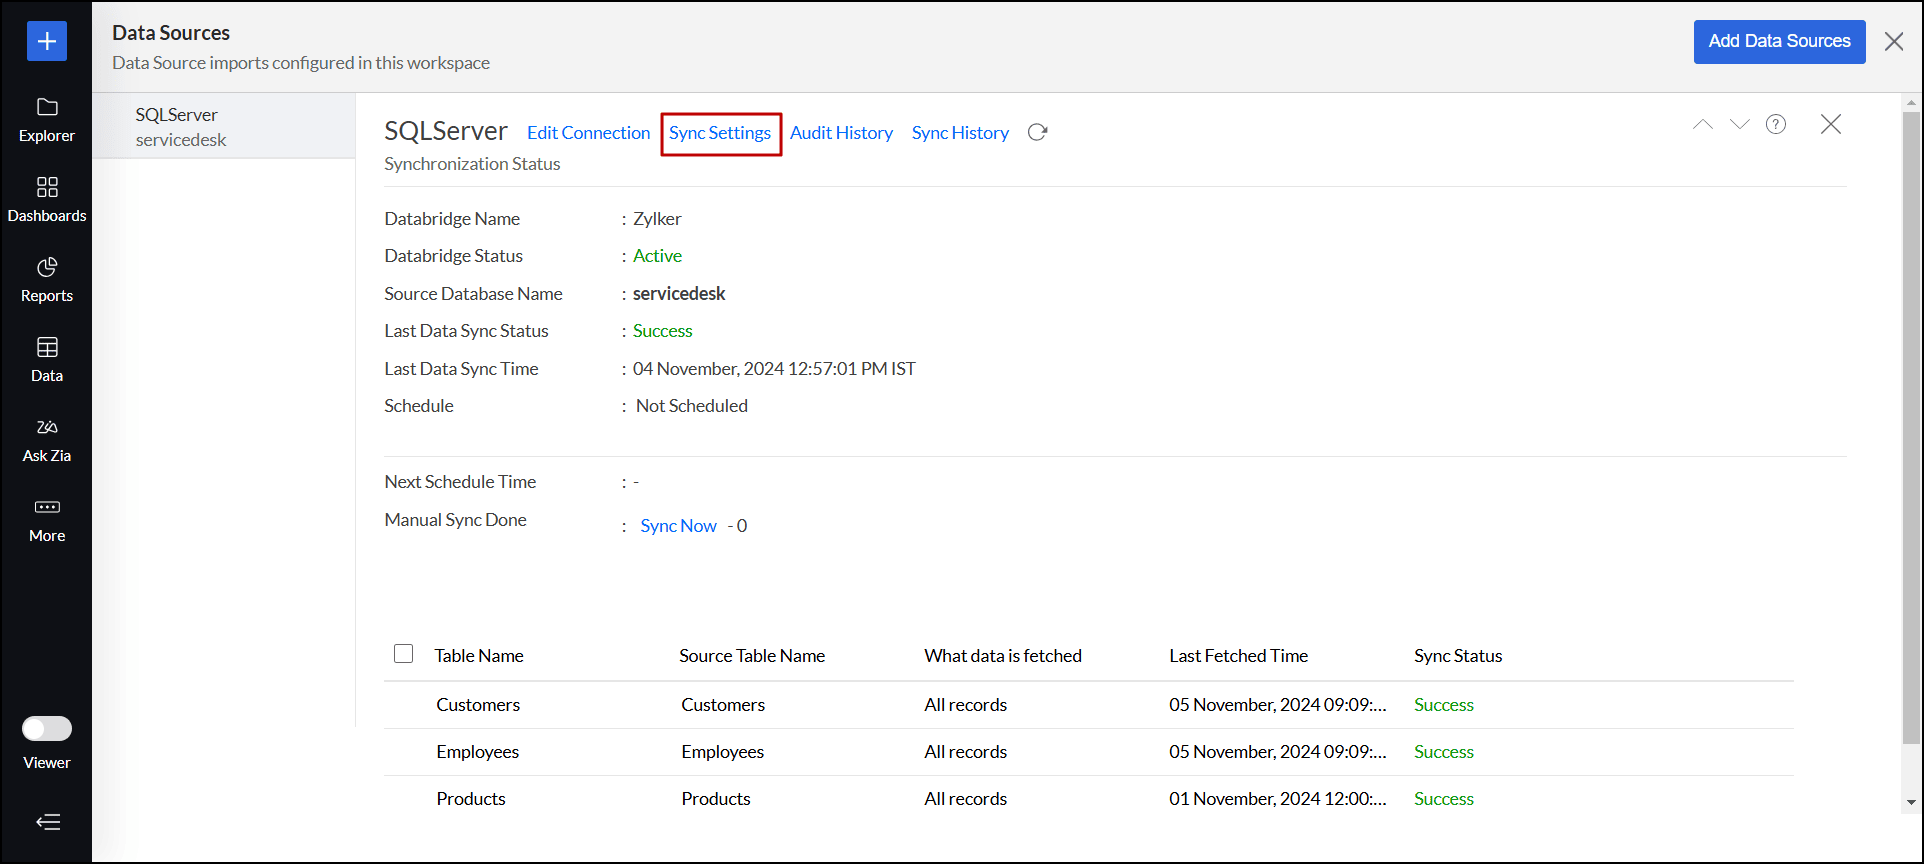Click the blue plus create icon
Image resolution: width=1924 pixels, height=864 pixels.
click(x=47, y=41)
